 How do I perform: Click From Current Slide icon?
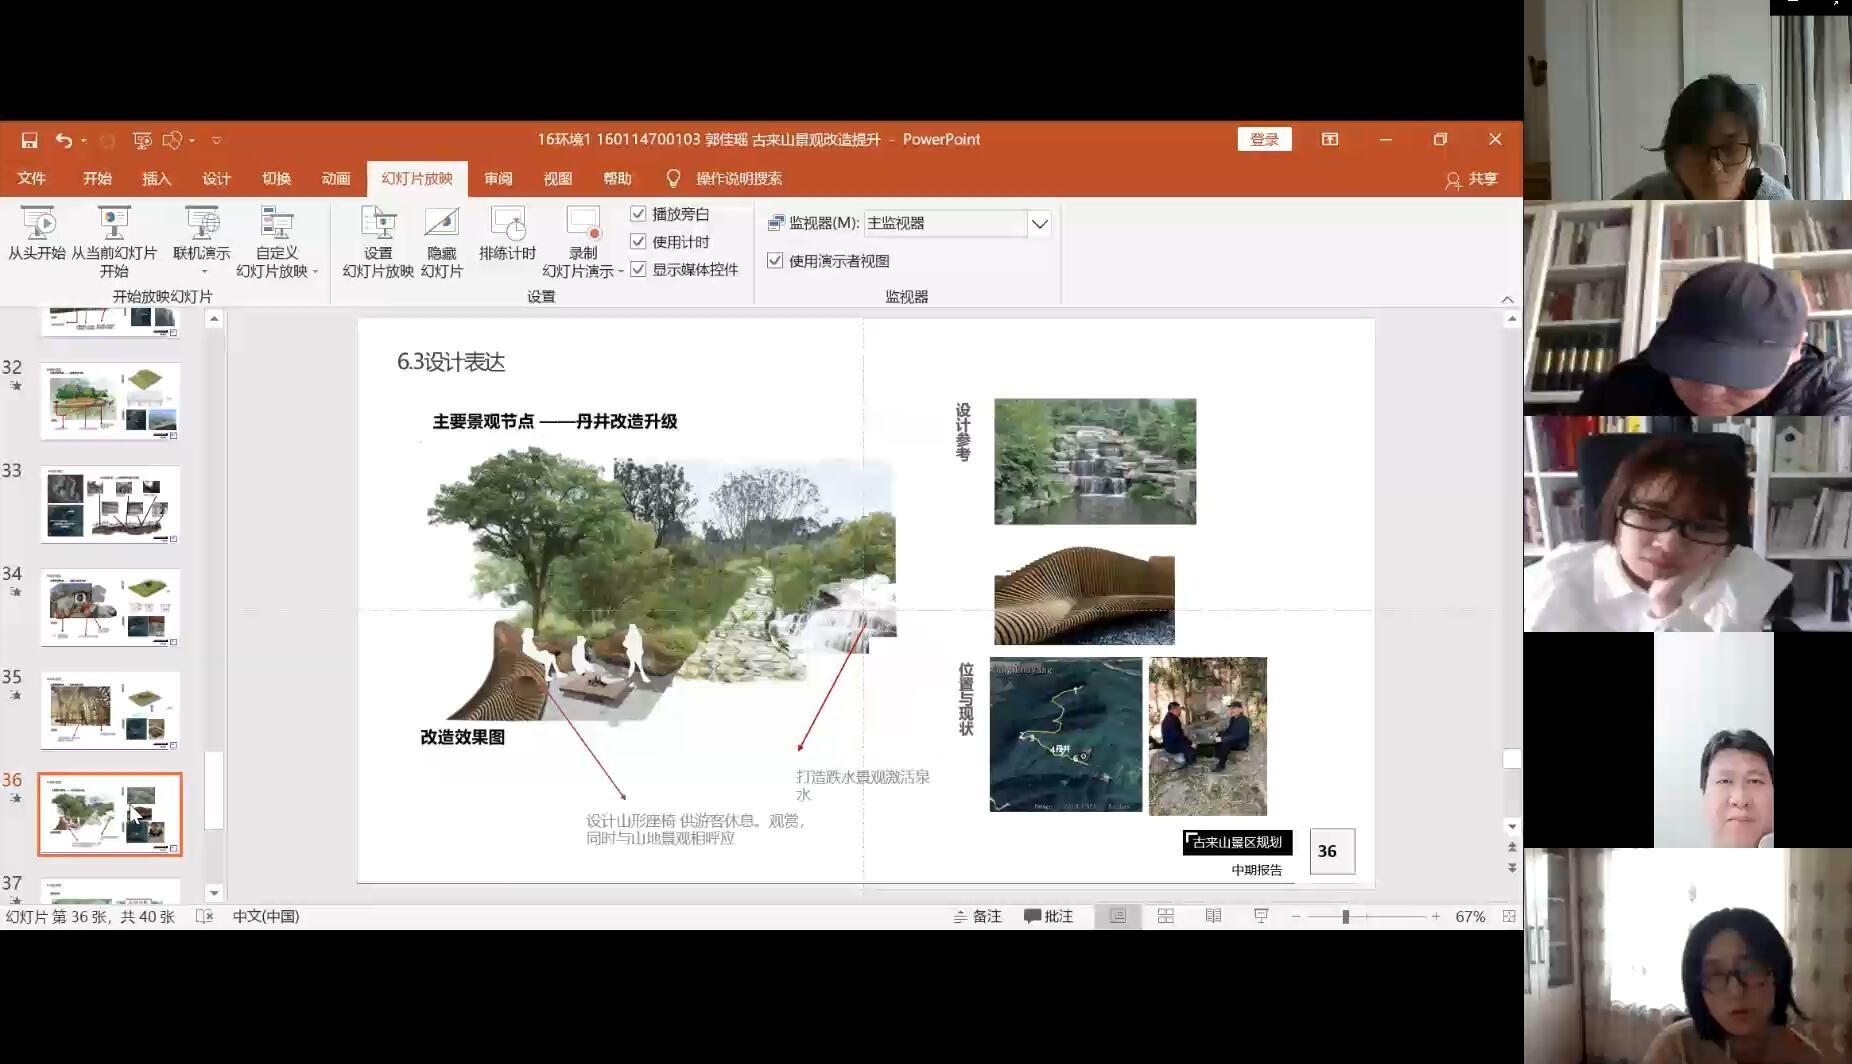(113, 224)
